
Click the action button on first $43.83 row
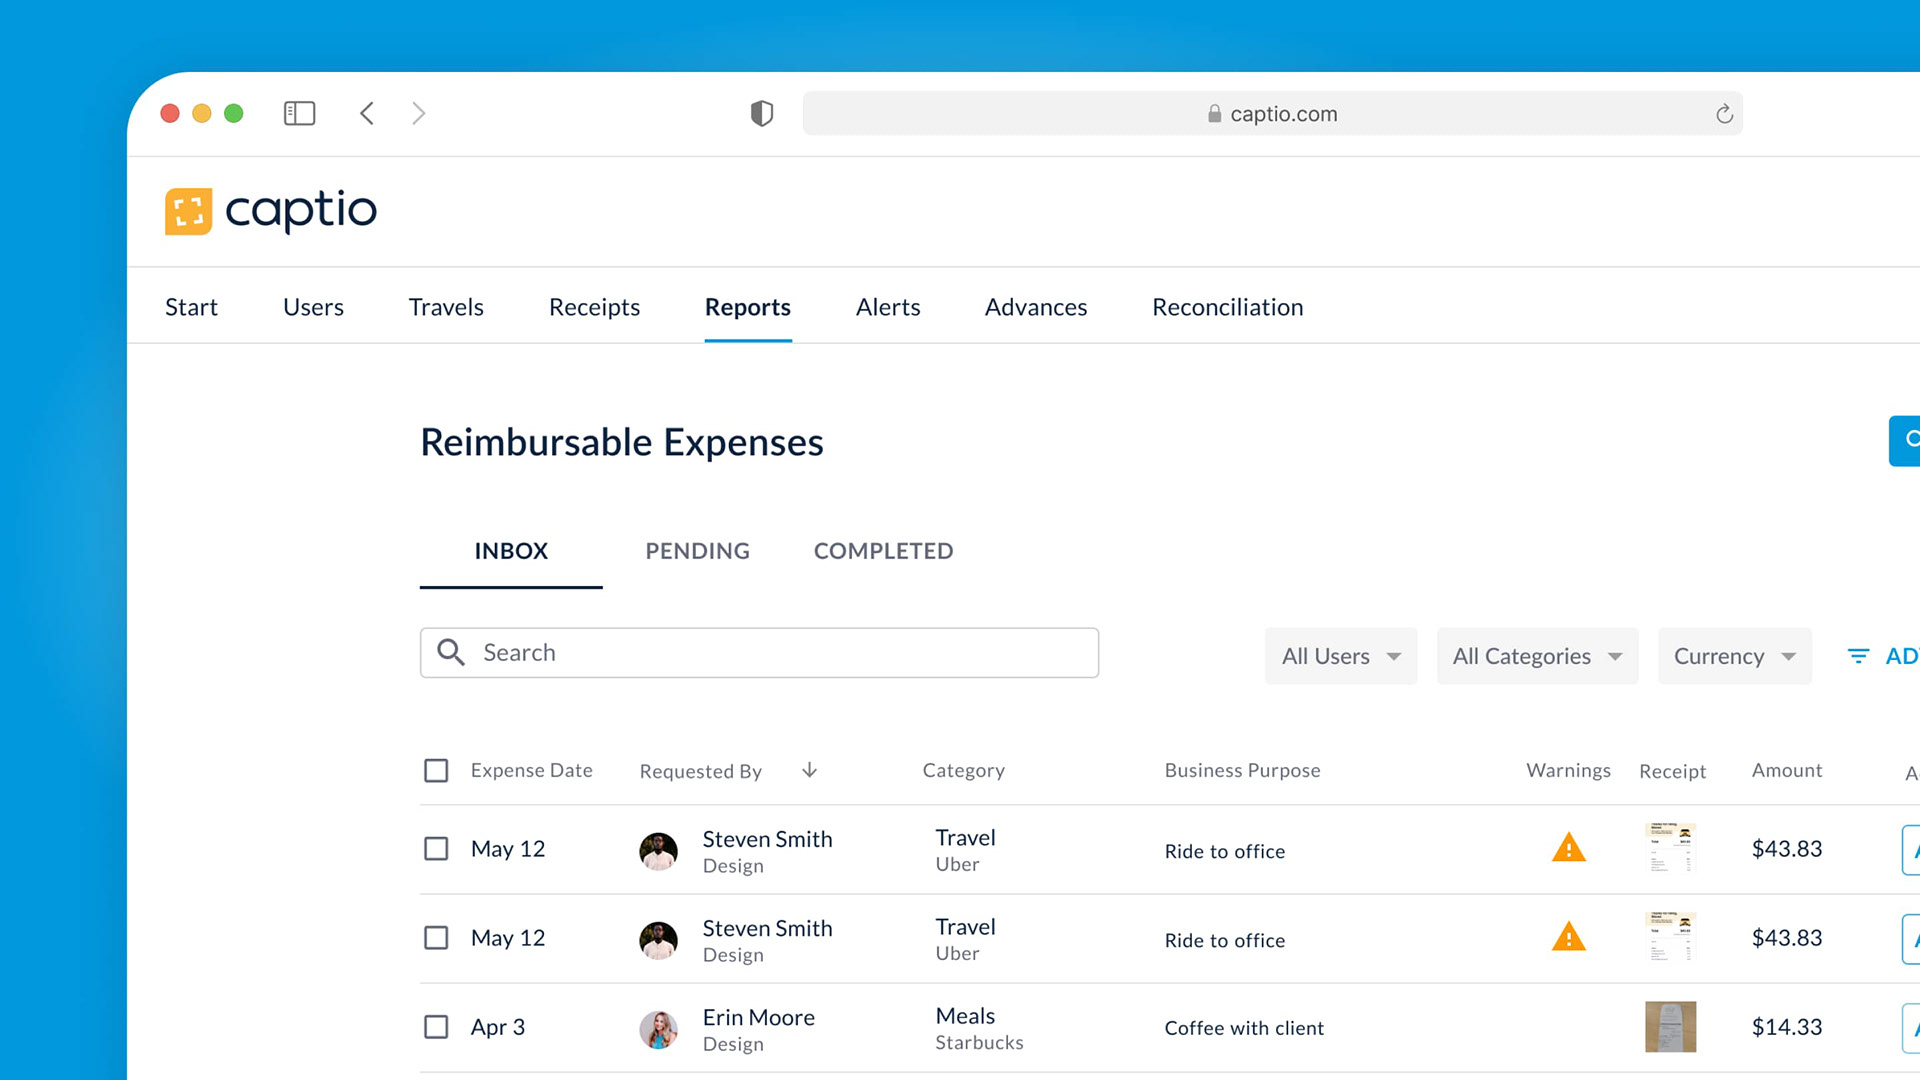click(1911, 850)
